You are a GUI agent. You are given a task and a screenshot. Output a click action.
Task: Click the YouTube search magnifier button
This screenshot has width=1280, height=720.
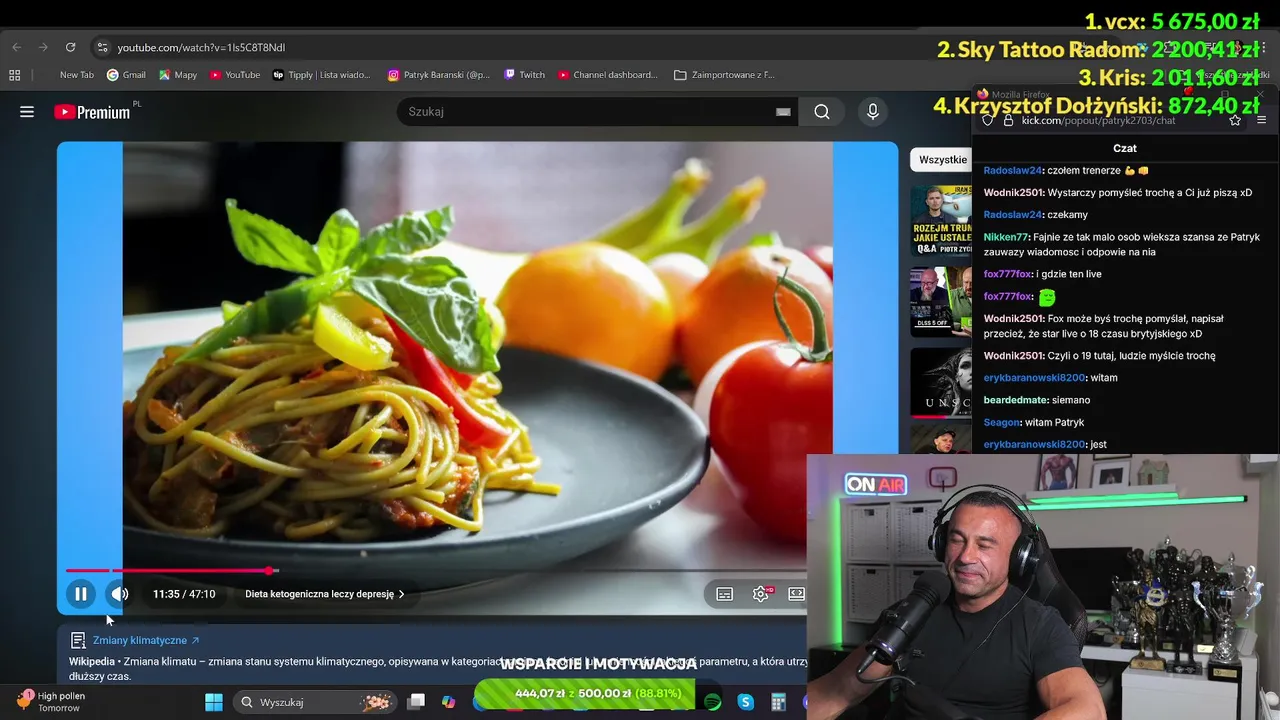click(822, 112)
